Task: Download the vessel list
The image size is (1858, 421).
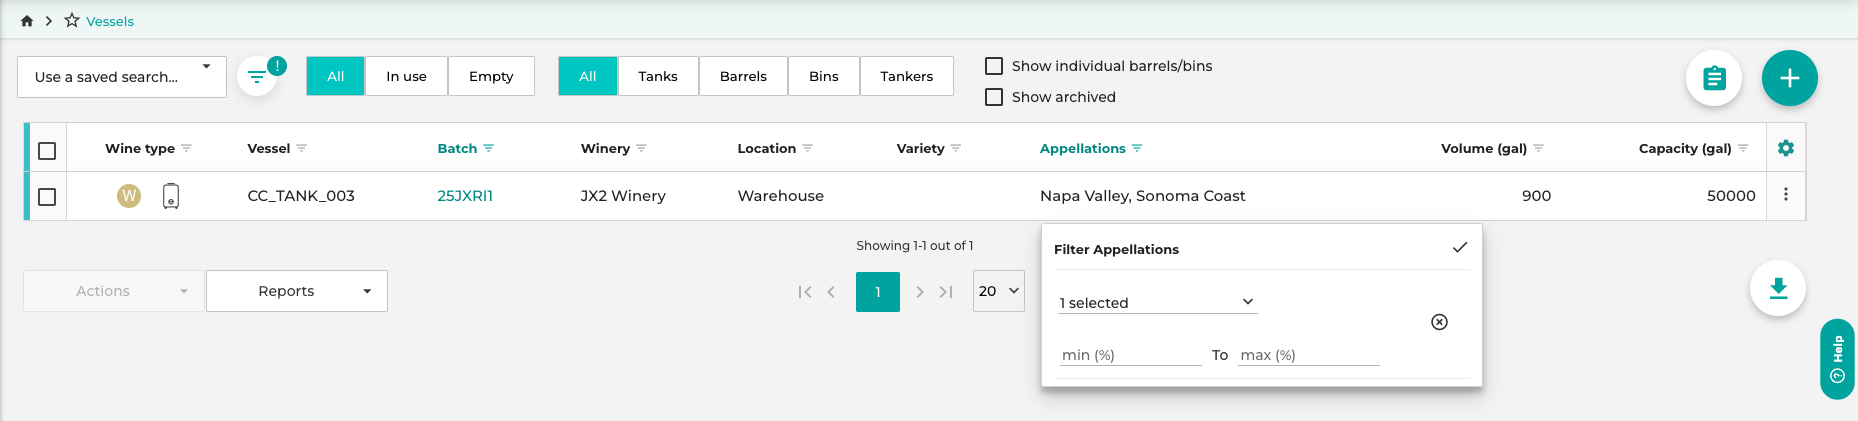Action: click(x=1778, y=288)
